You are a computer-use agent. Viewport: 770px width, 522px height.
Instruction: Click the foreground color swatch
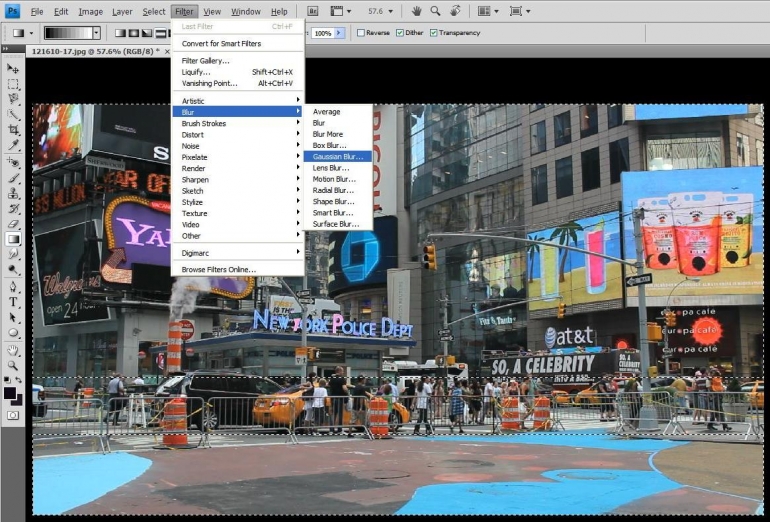(x=10, y=392)
